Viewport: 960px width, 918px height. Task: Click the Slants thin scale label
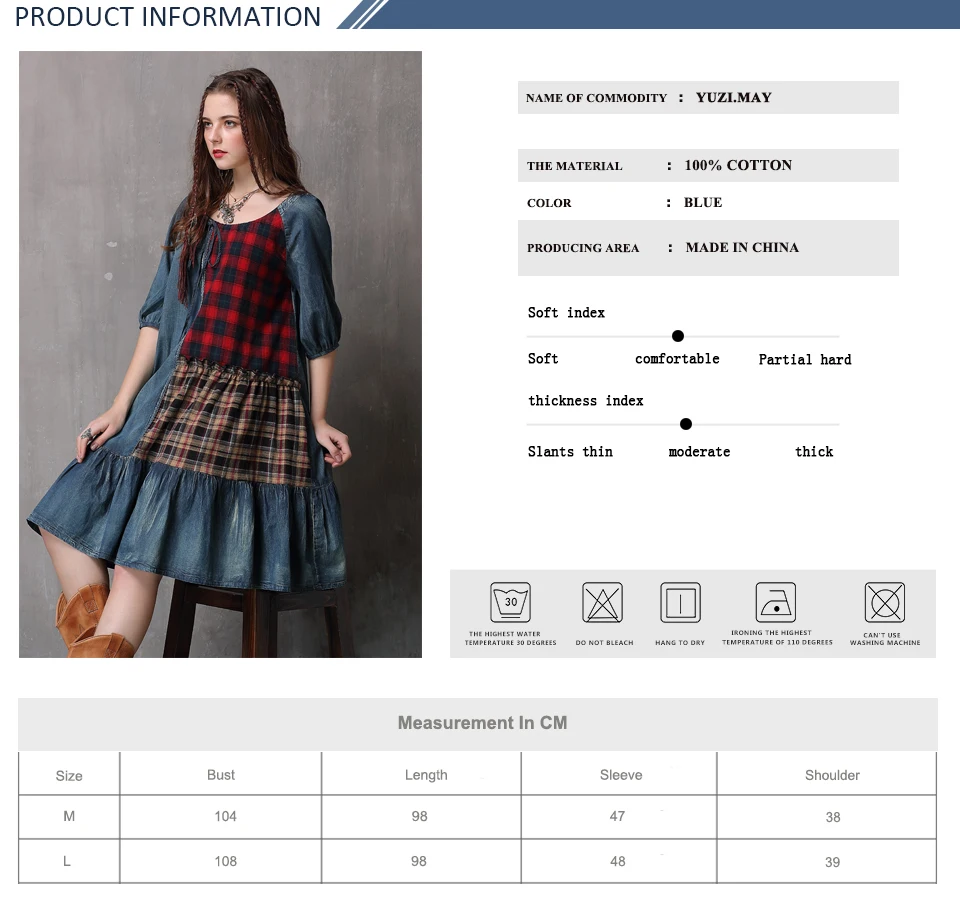coord(570,452)
